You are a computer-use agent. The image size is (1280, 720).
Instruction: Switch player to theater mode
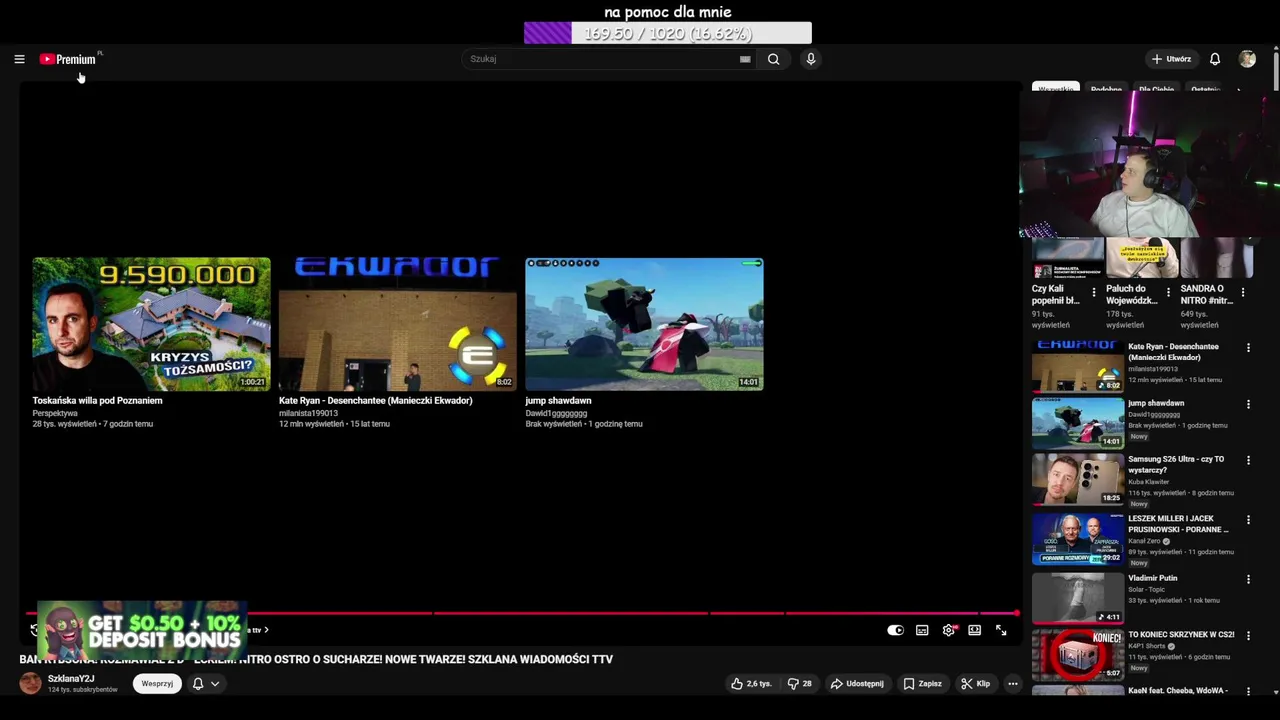tap(975, 630)
